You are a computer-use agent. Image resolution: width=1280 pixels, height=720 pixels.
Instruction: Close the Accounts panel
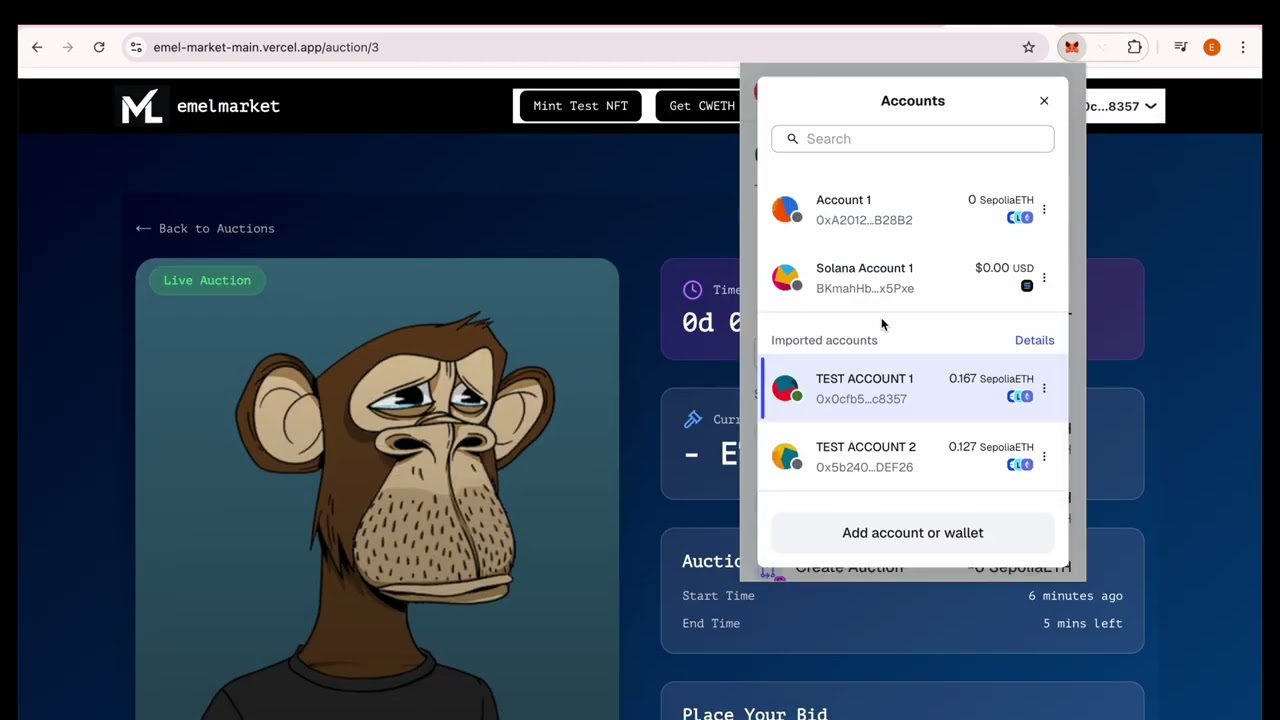[1044, 101]
